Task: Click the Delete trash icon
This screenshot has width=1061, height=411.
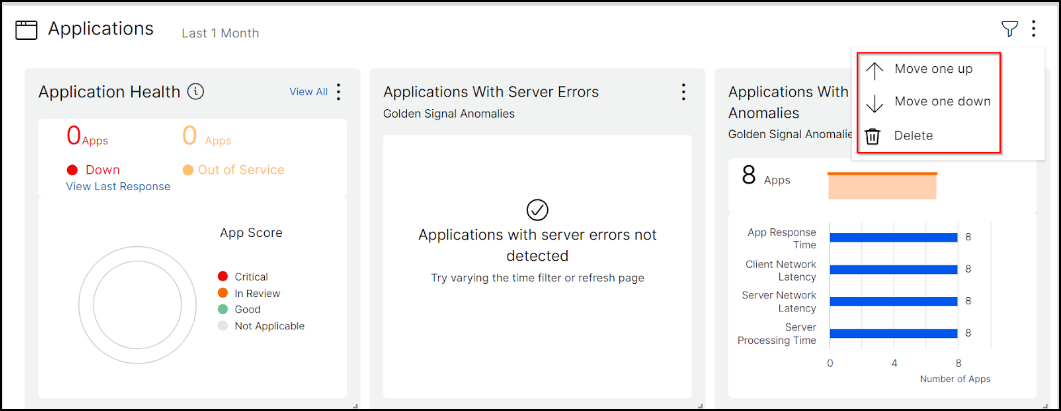Action: (x=873, y=136)
